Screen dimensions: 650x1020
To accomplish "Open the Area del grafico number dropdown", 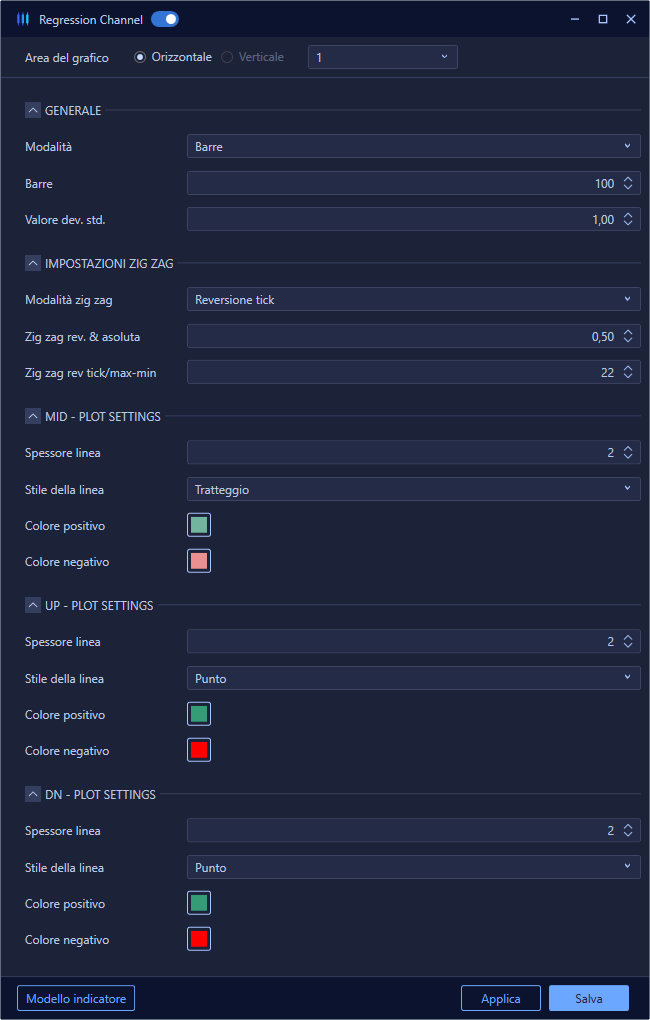I will point(382,57).
